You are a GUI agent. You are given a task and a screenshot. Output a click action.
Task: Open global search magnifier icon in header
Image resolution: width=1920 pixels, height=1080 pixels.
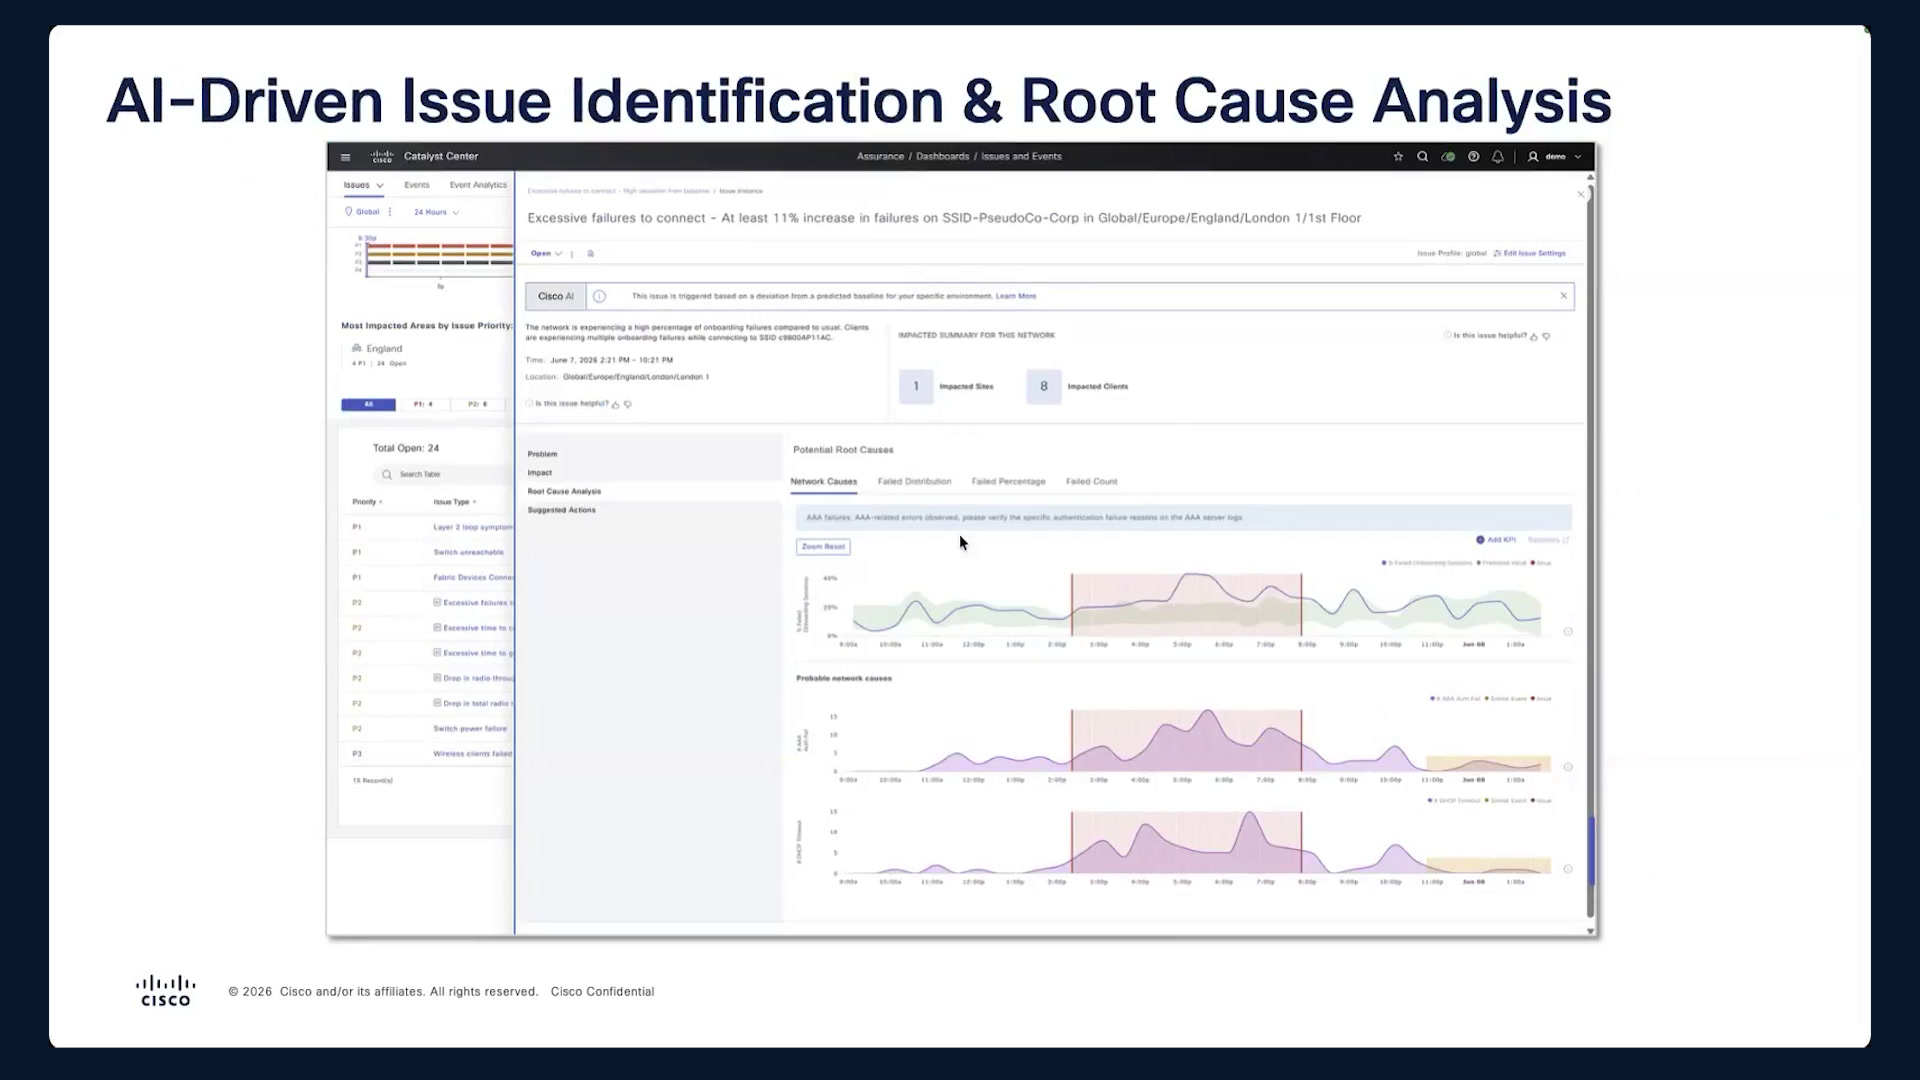1422,157
